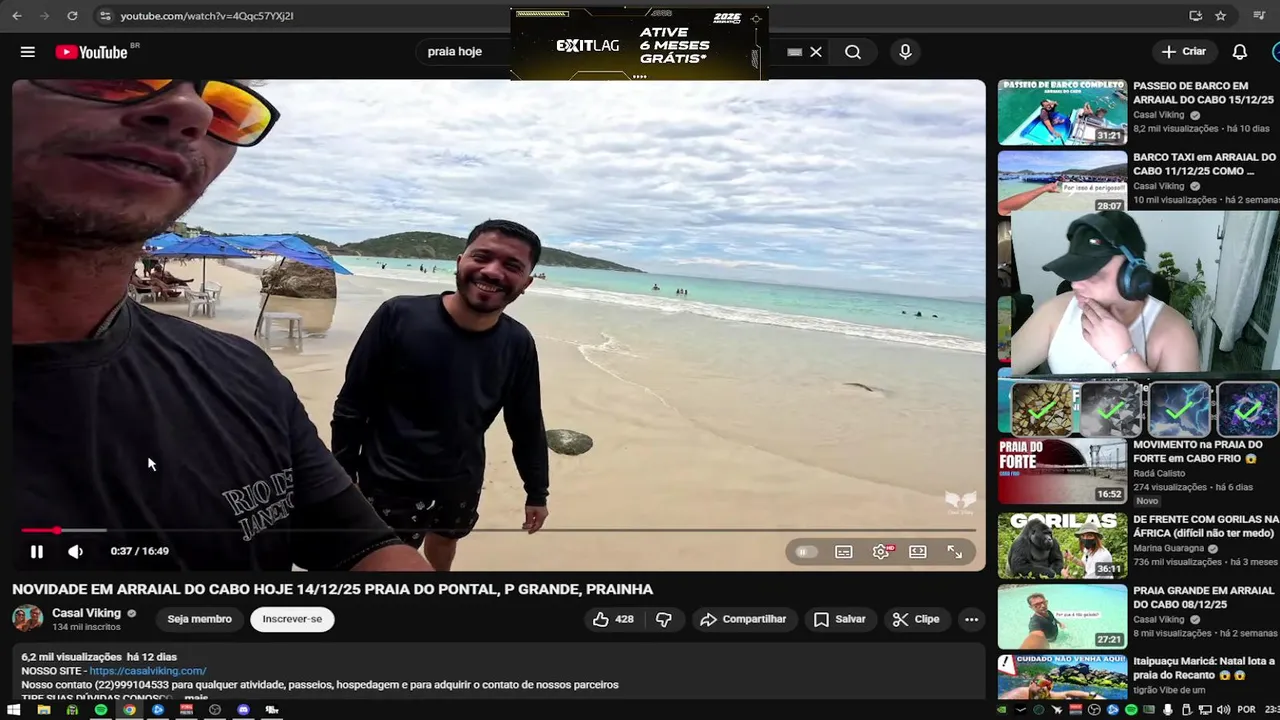This screenshot has width=1280, height=720.
Task: Go back in the browser
Action: [18, 16]
